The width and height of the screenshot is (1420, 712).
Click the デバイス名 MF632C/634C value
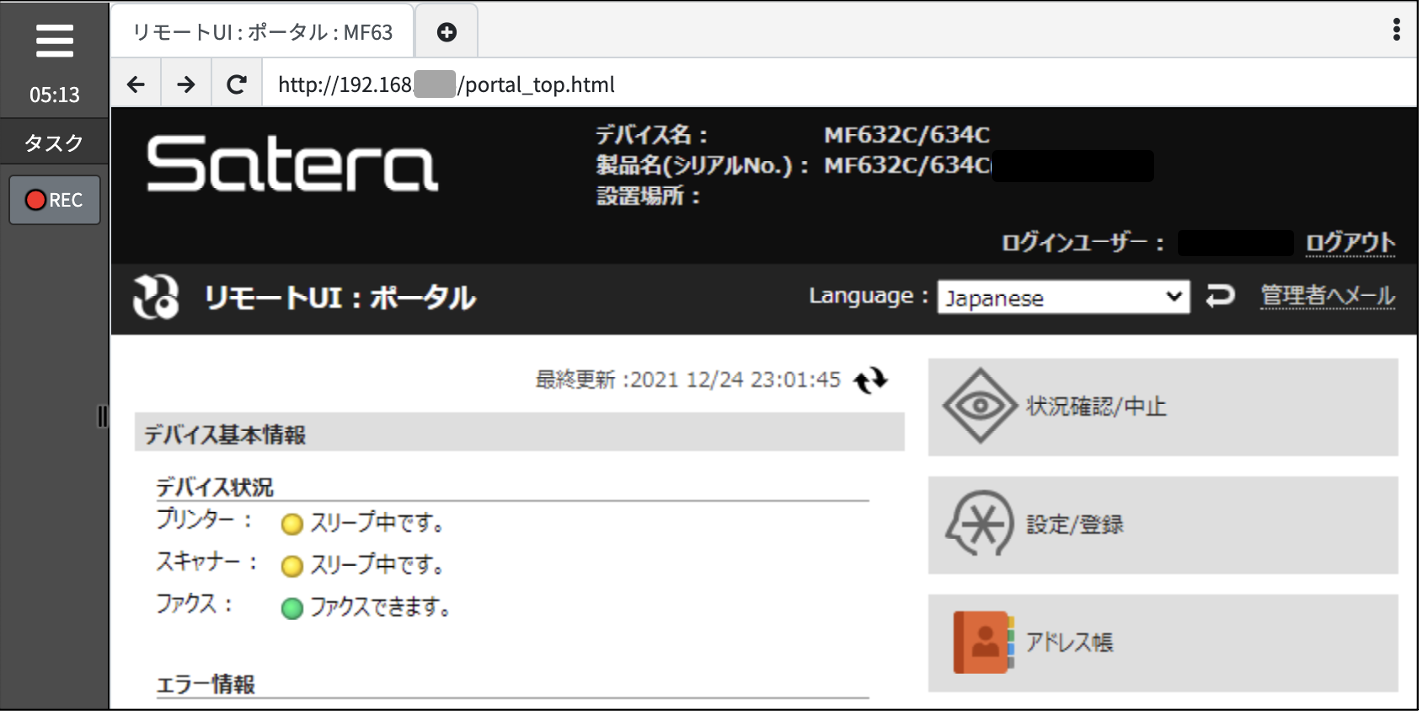coord(907,136)
